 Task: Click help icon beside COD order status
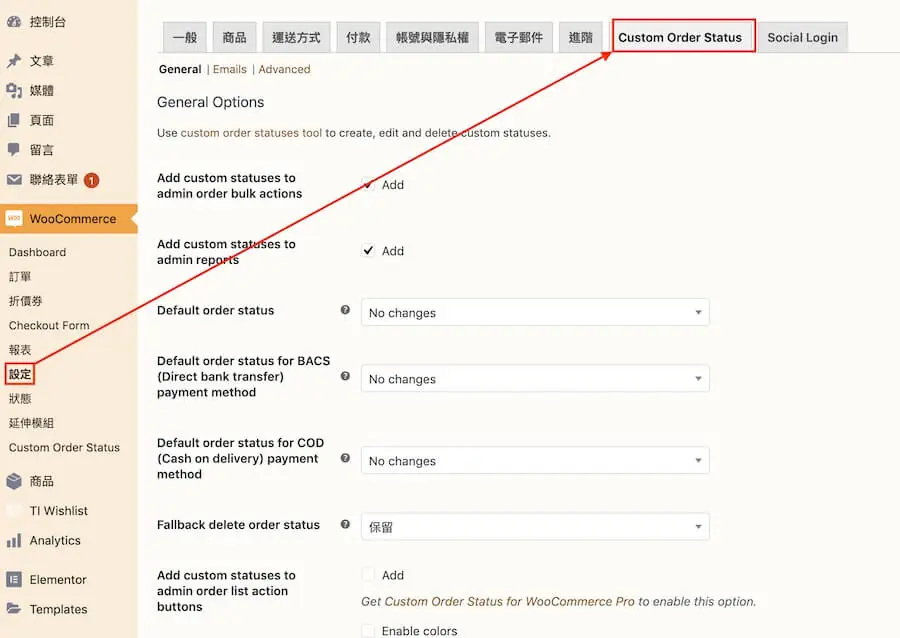pyautogui.click(x=345, y=458)
